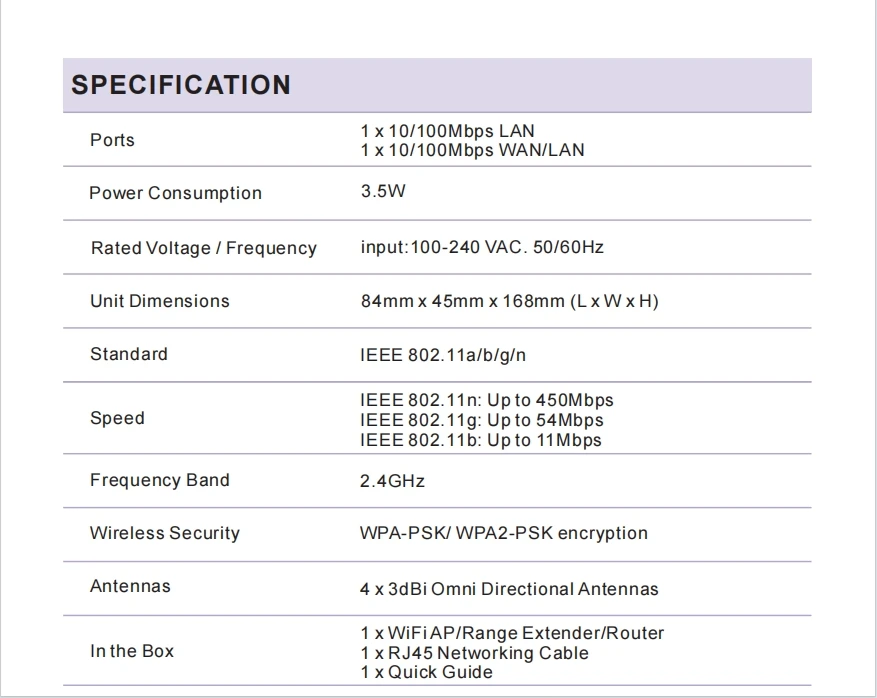Image resolution: width=877 pixels, height=698 pixels.
Task: Click the IEEE 802.11a/b/g/n standard value
Action: tap(443, 355)
